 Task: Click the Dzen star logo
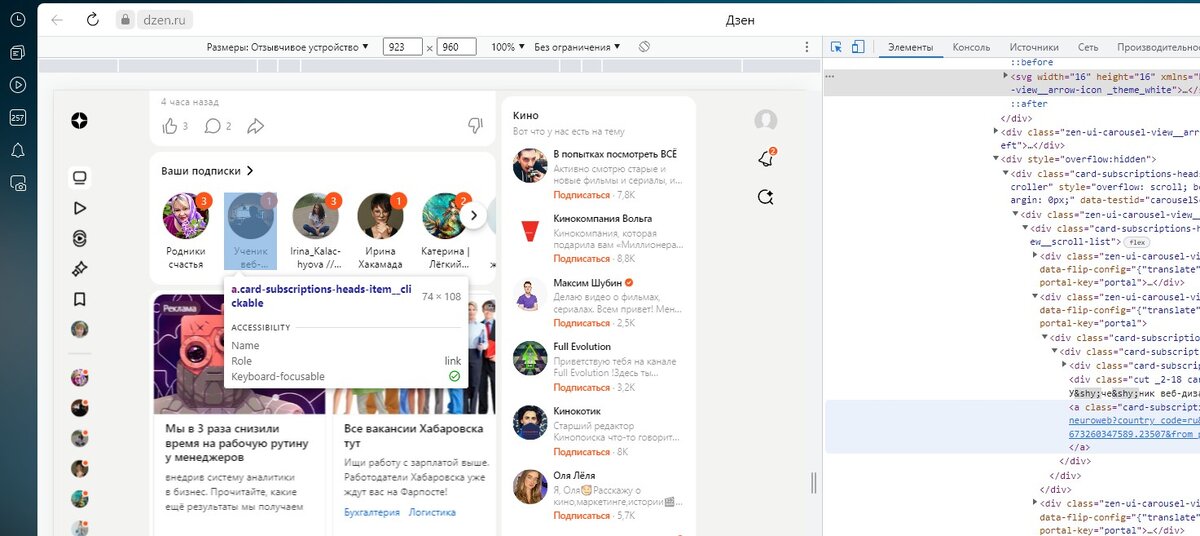click(79, 121)
